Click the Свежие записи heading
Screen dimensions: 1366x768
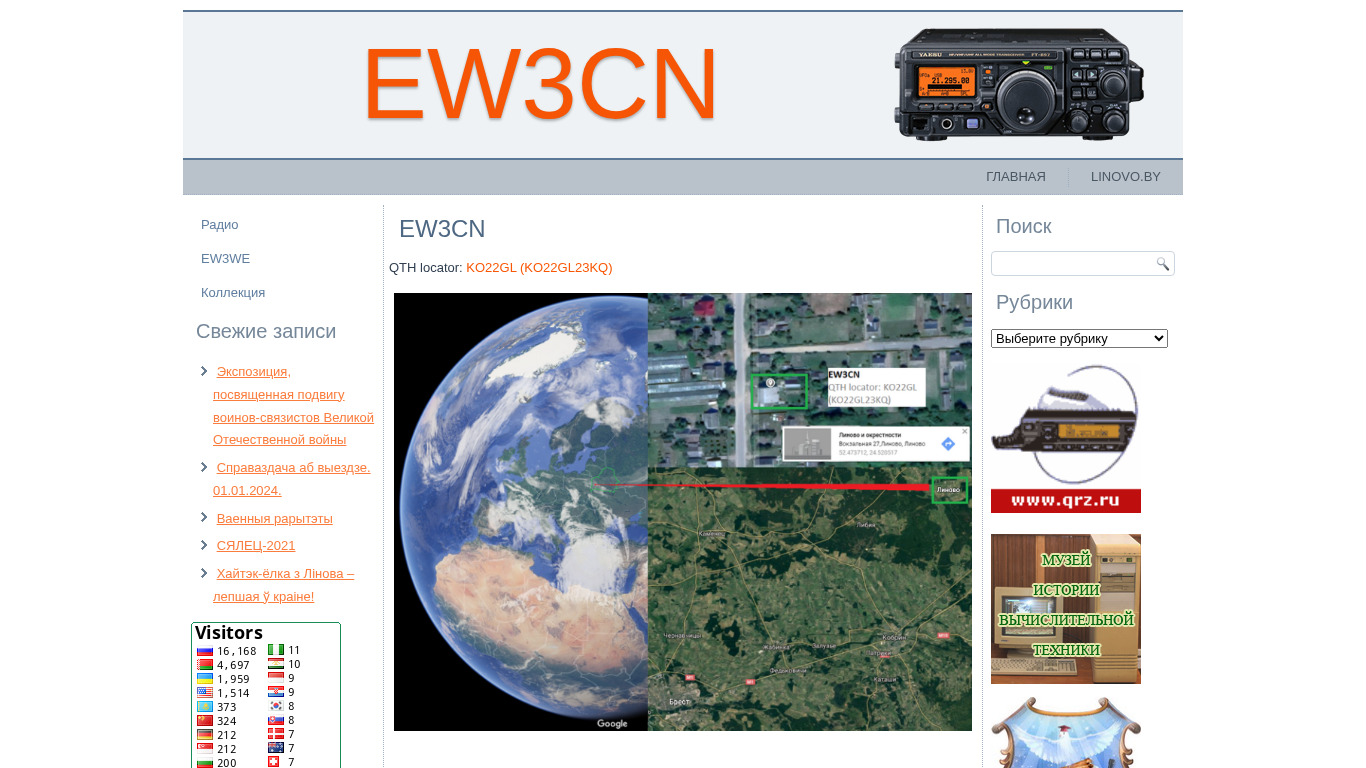[x=266, y=332]
